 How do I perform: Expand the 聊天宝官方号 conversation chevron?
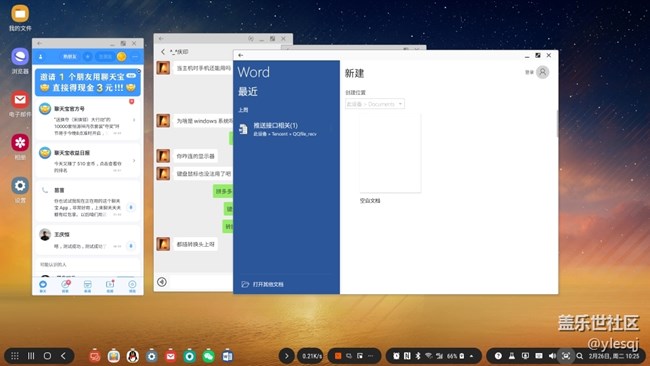pos(134,120)
